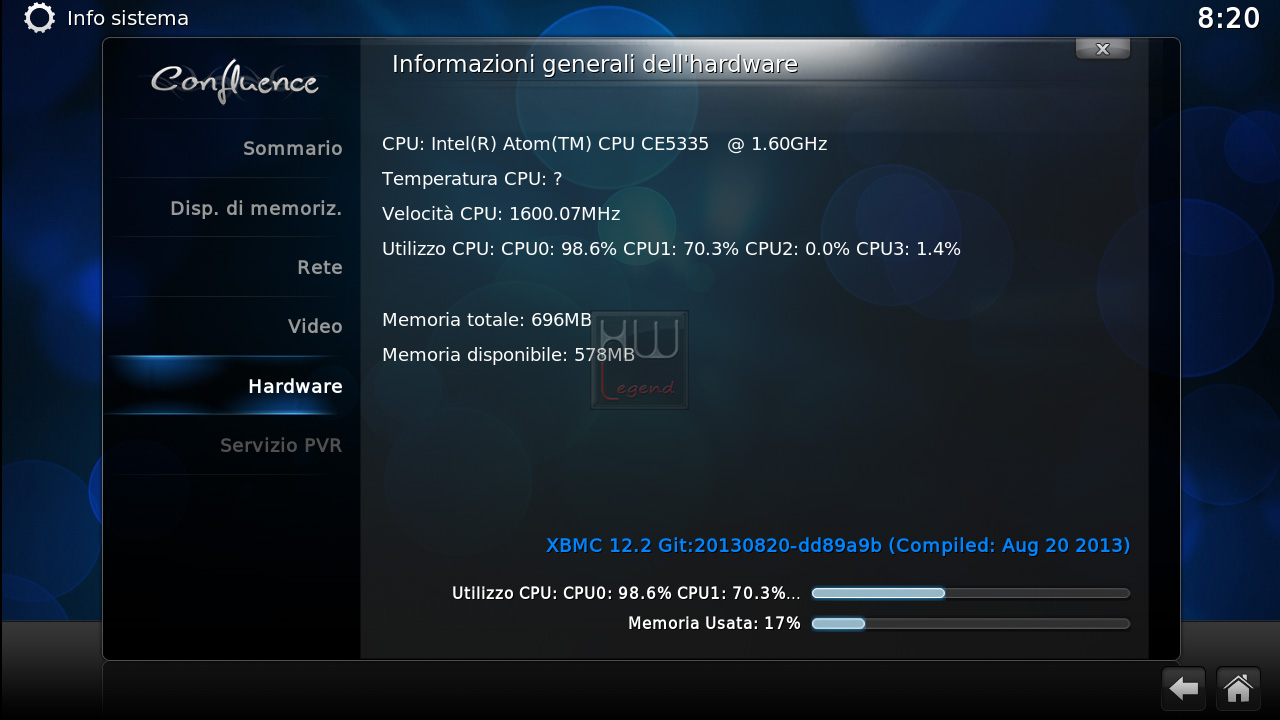
Task: Click the CPU usage progress bar
Action: point(971,593)
